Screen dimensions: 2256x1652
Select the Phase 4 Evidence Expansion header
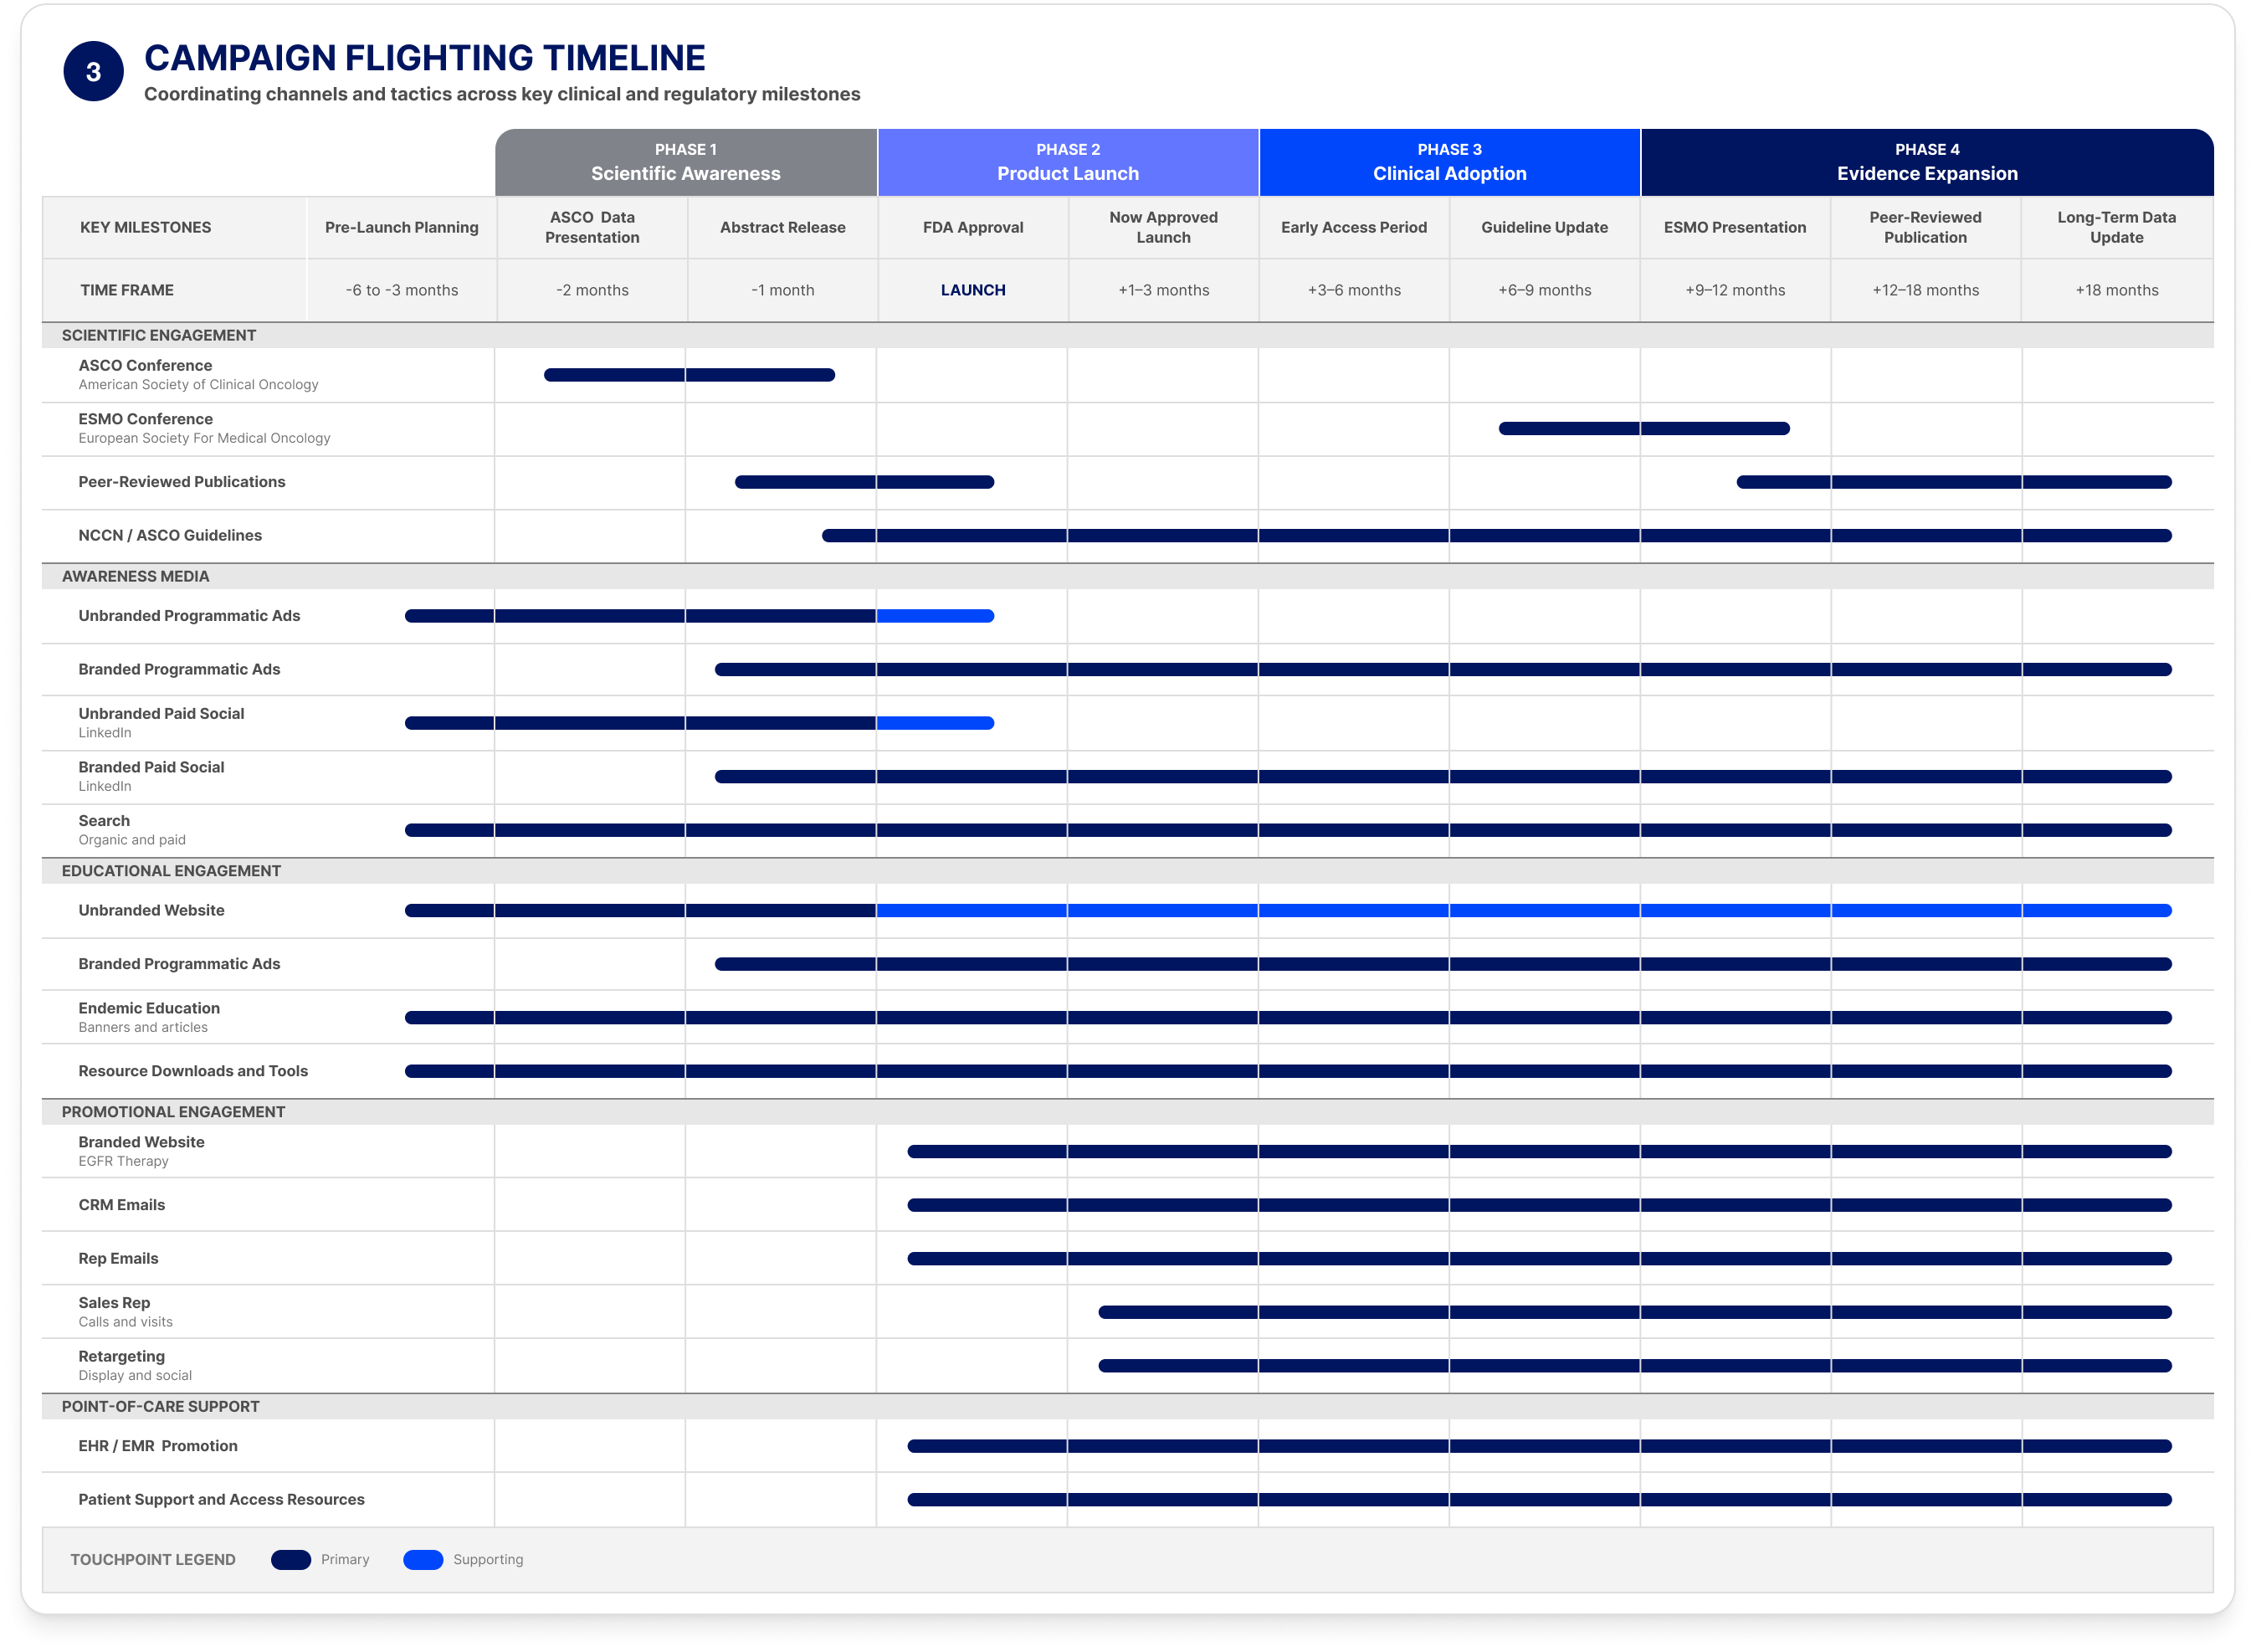pos(1927,162)
